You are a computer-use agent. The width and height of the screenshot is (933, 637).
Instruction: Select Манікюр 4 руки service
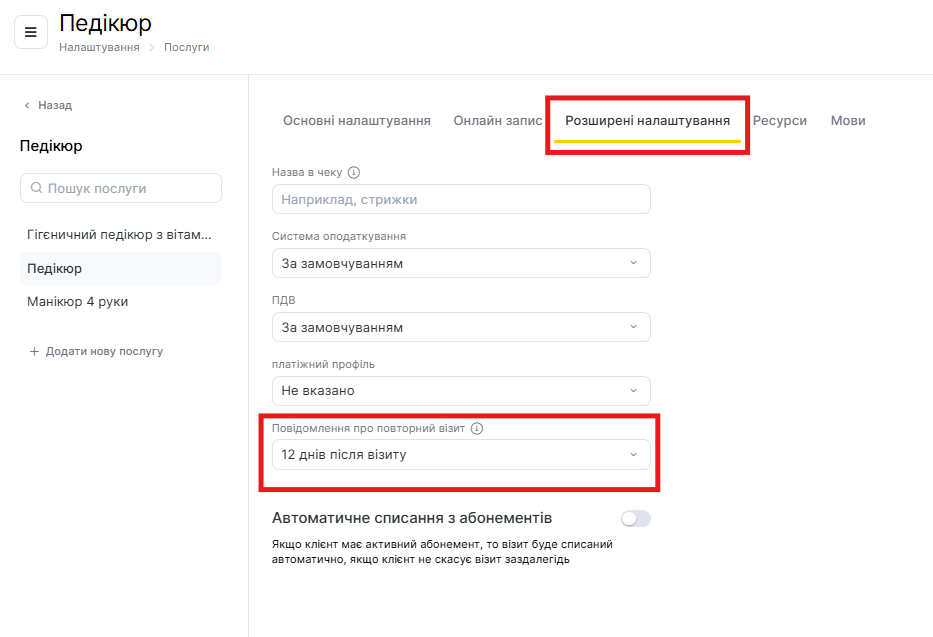click(78, 301)
